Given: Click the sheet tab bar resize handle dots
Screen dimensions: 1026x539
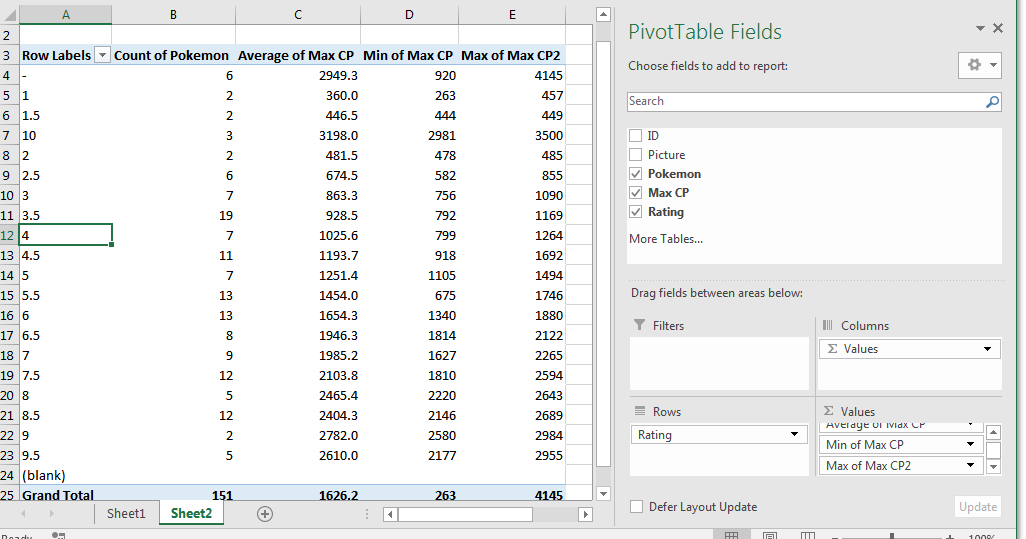Looking at the screenshot, I should coord(367,514).
